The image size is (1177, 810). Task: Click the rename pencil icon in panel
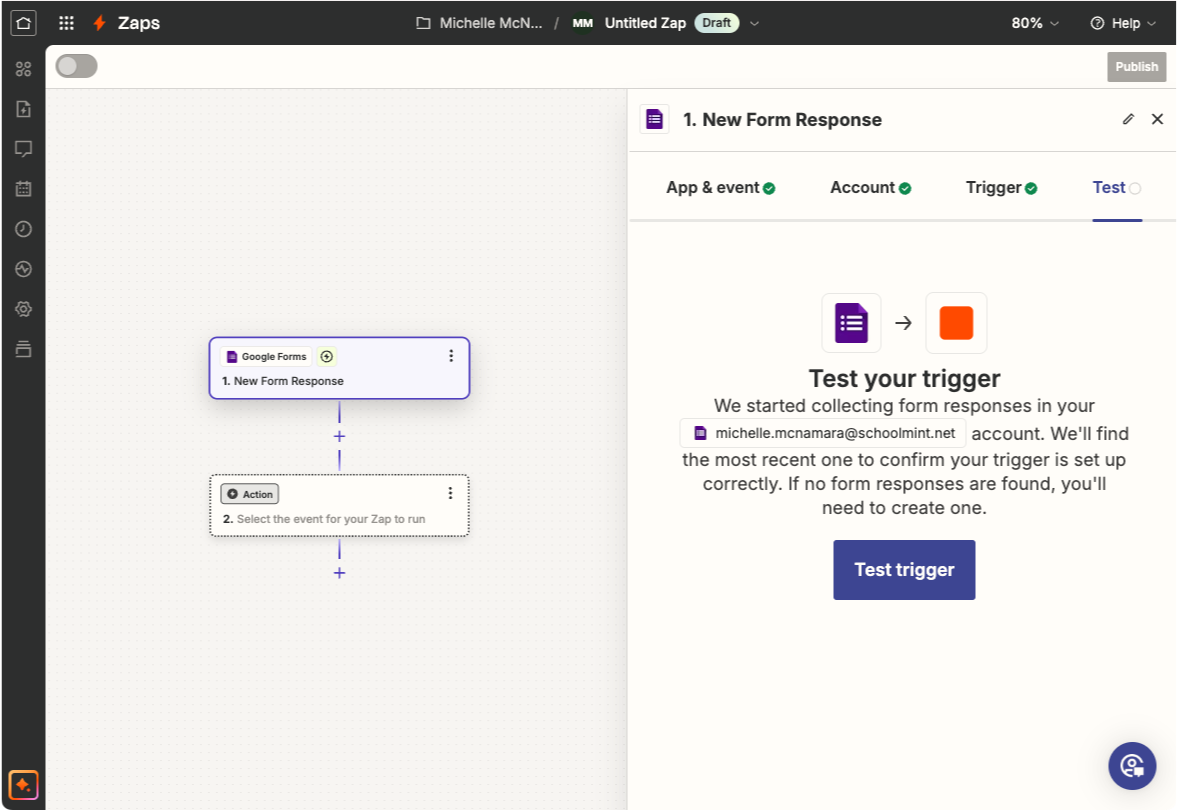(1127, 119)
